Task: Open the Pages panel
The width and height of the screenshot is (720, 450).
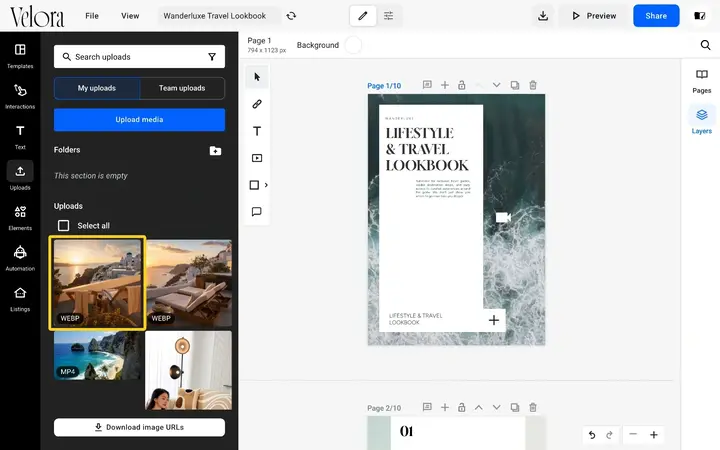Action: (701, 81)
